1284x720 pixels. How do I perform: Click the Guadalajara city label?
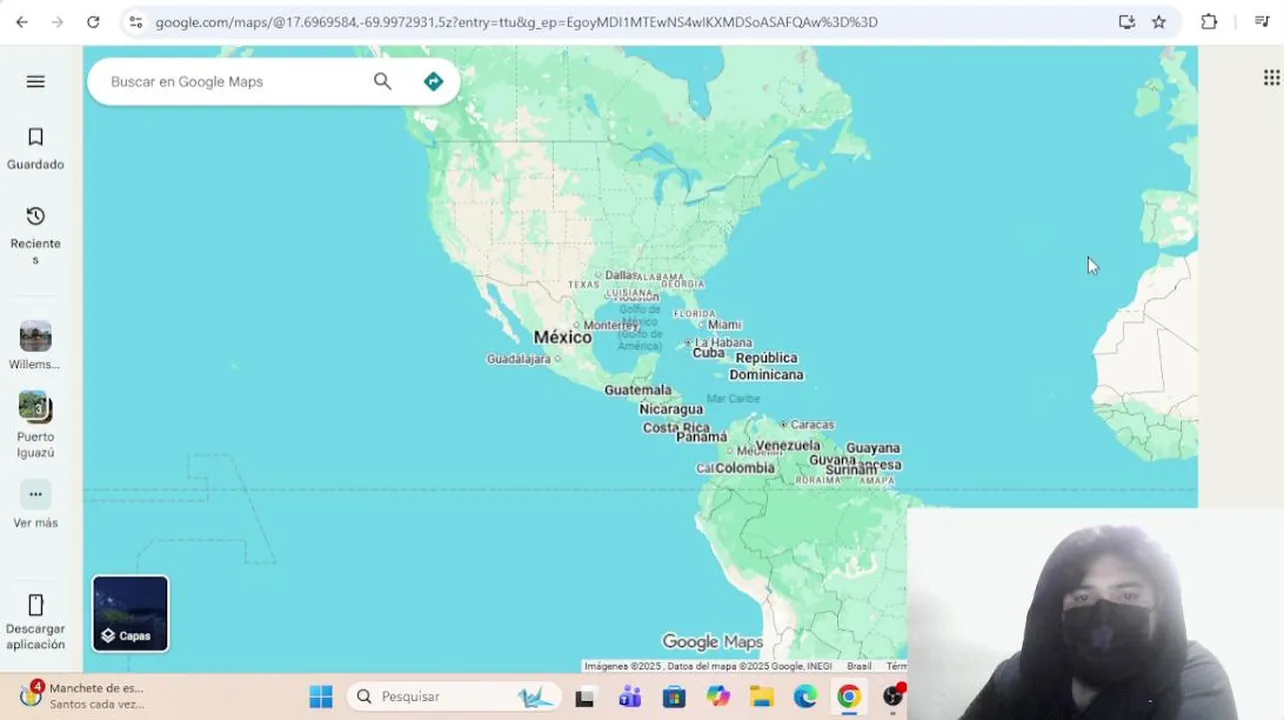point(519,359)
